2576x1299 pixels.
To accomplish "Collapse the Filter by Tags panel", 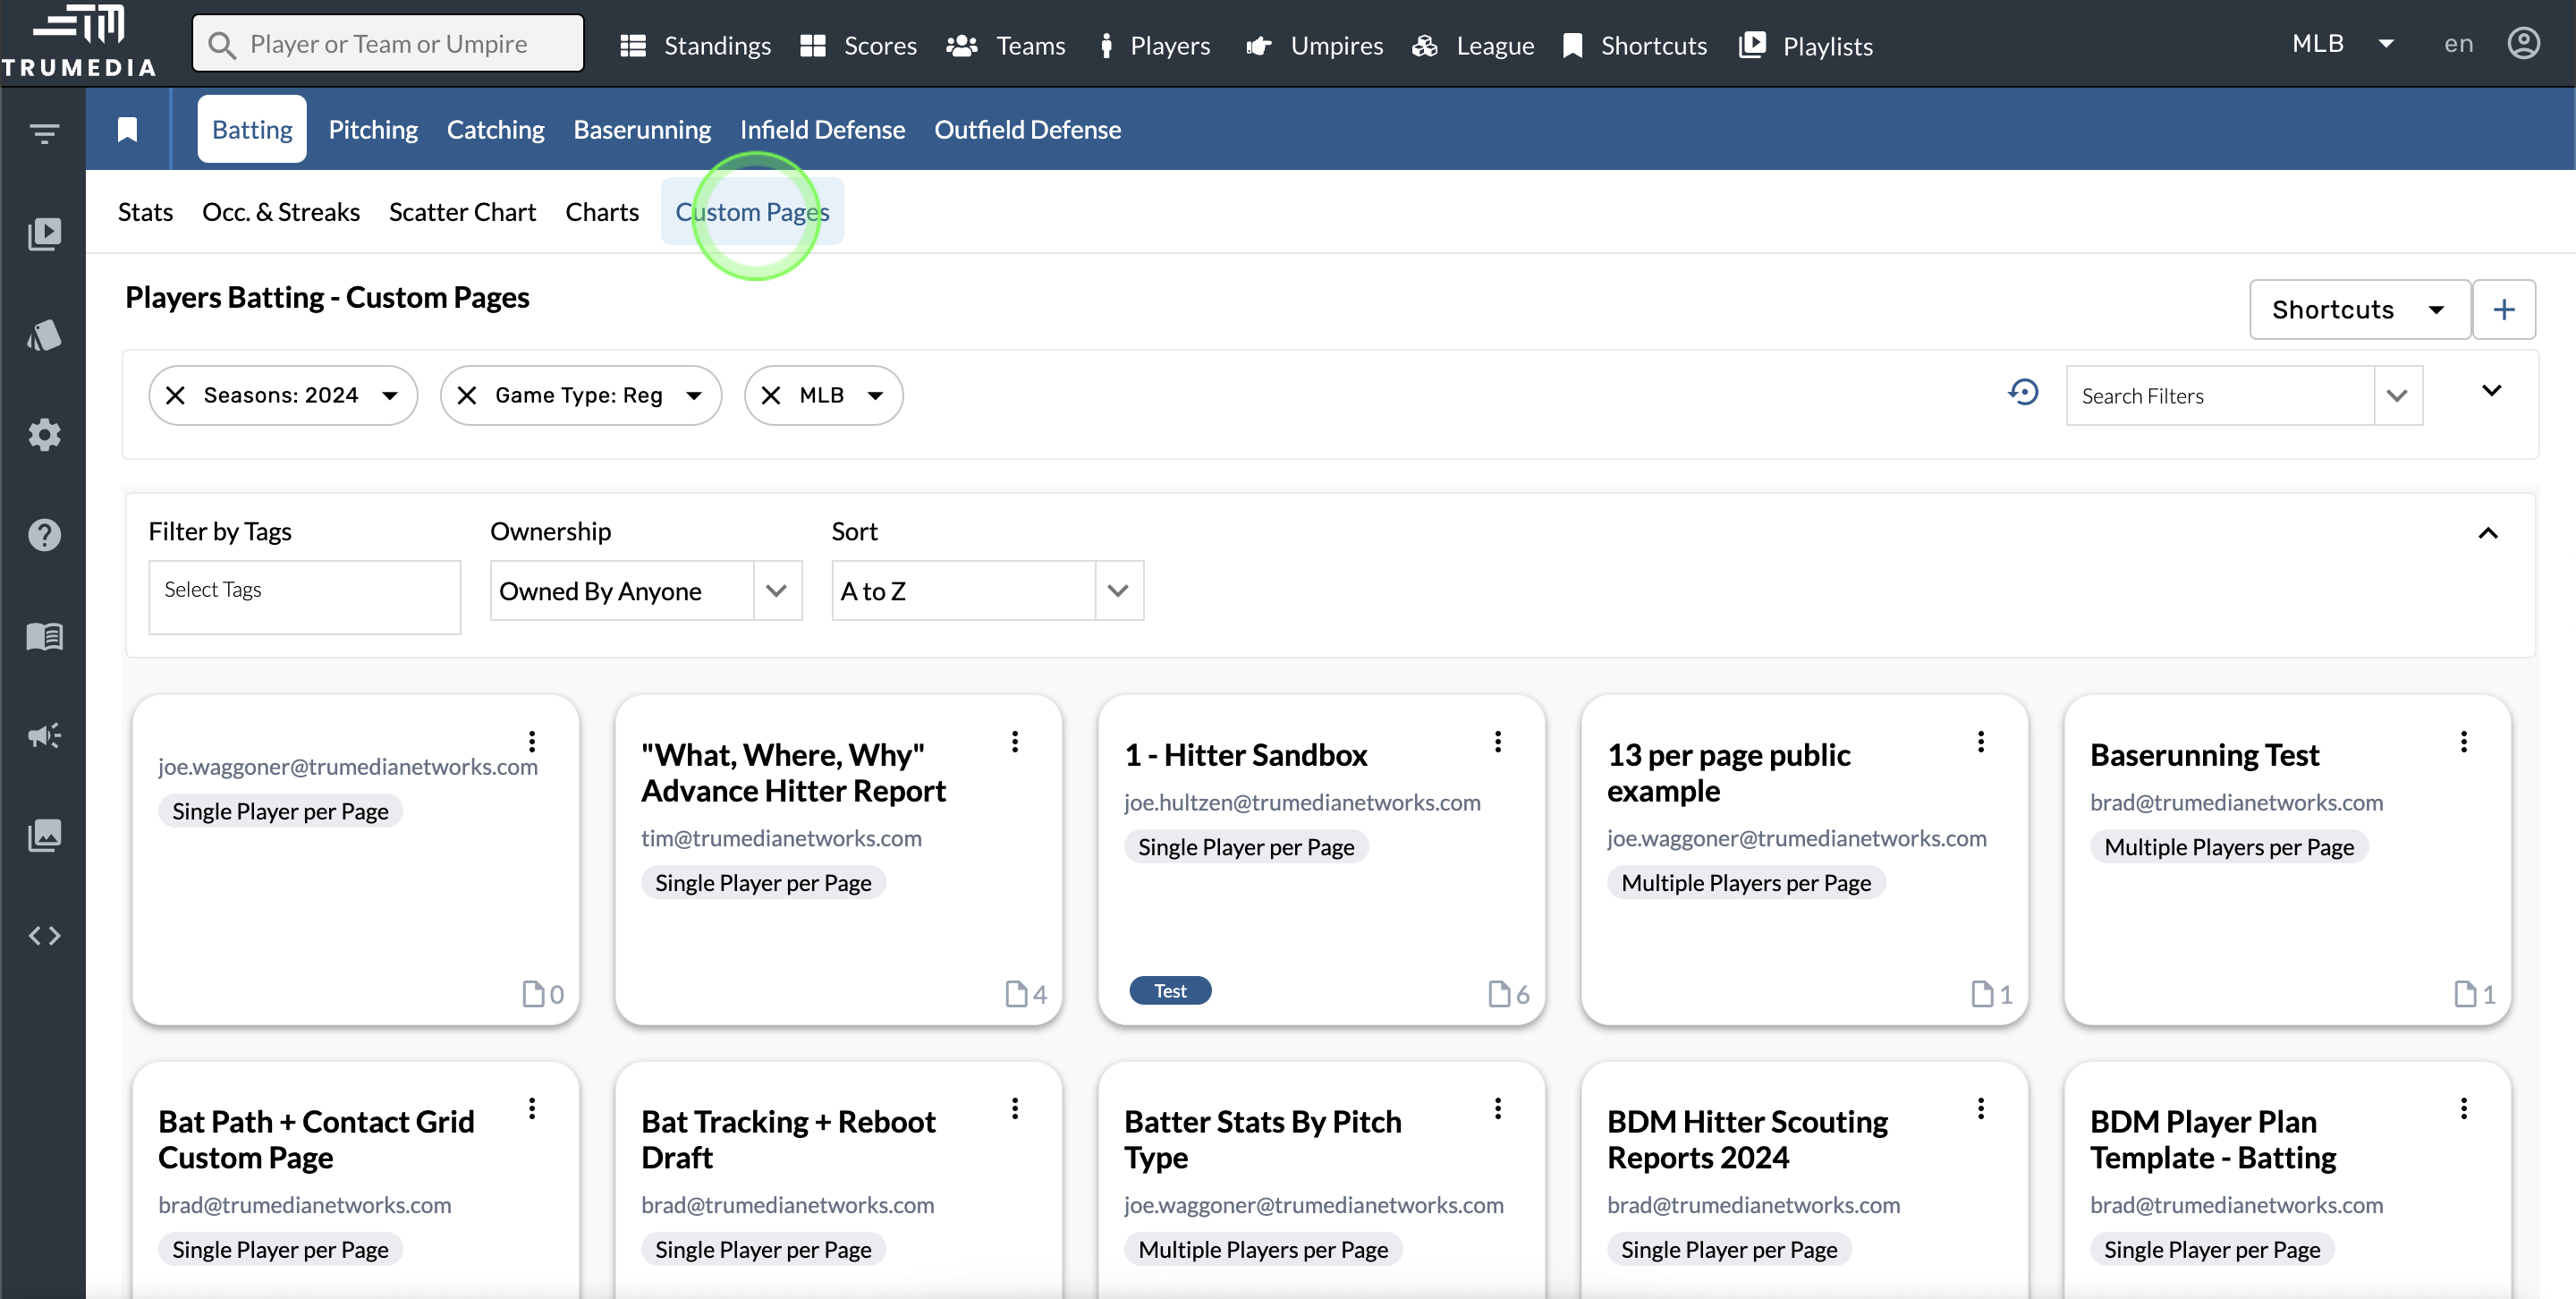I will coord(2488,533).
